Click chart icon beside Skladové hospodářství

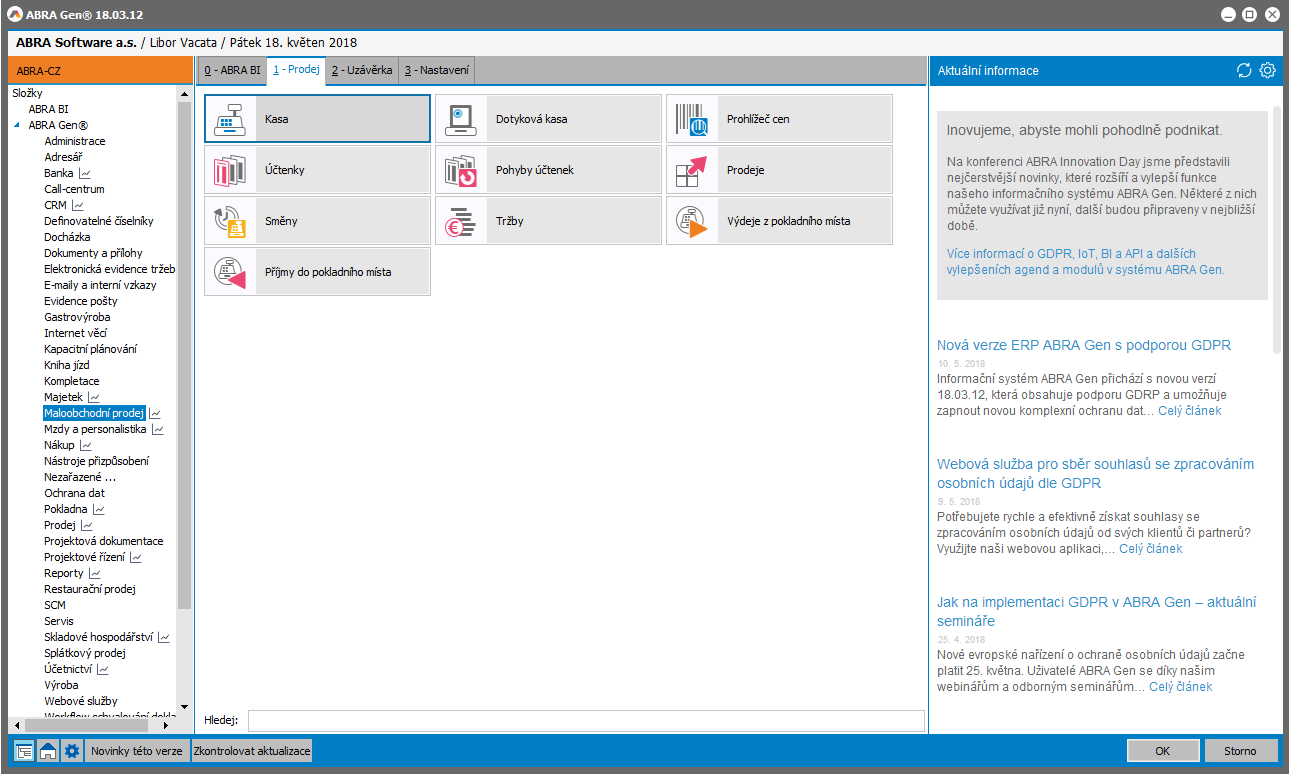pyautogui.click(x=164, y=637)
